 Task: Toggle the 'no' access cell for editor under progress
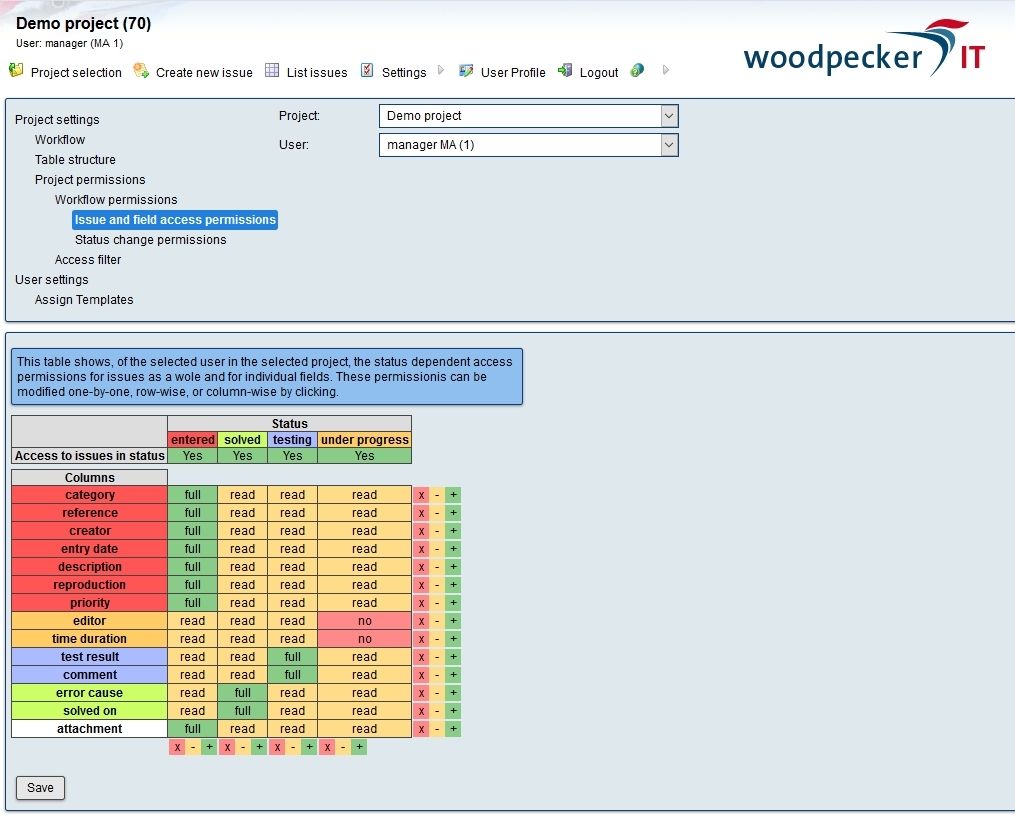[364, 620]
